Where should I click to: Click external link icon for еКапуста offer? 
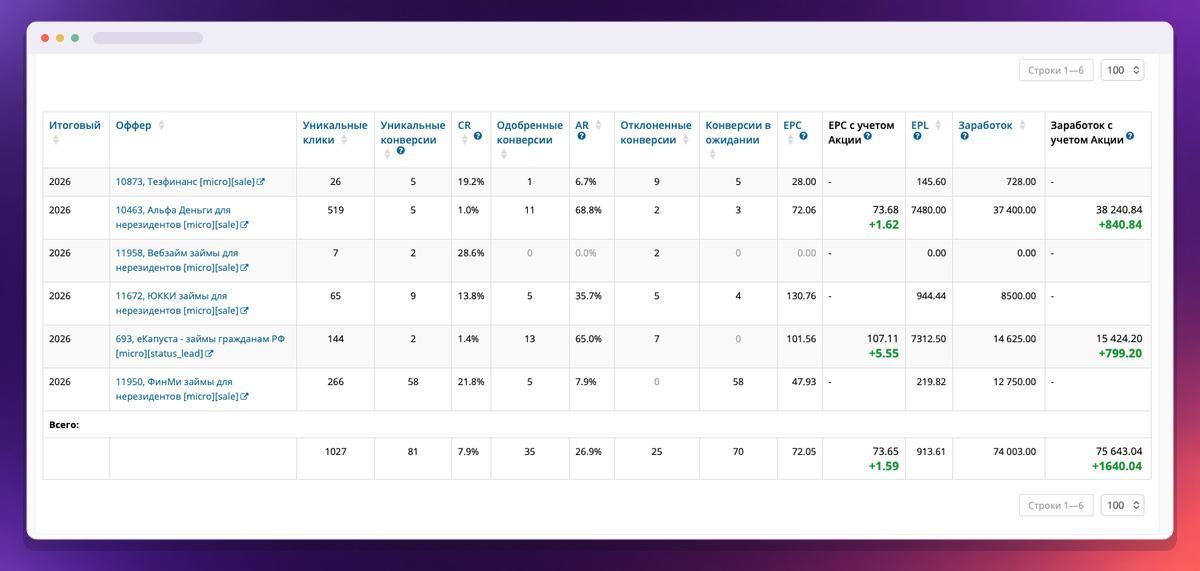pos(209,354)
